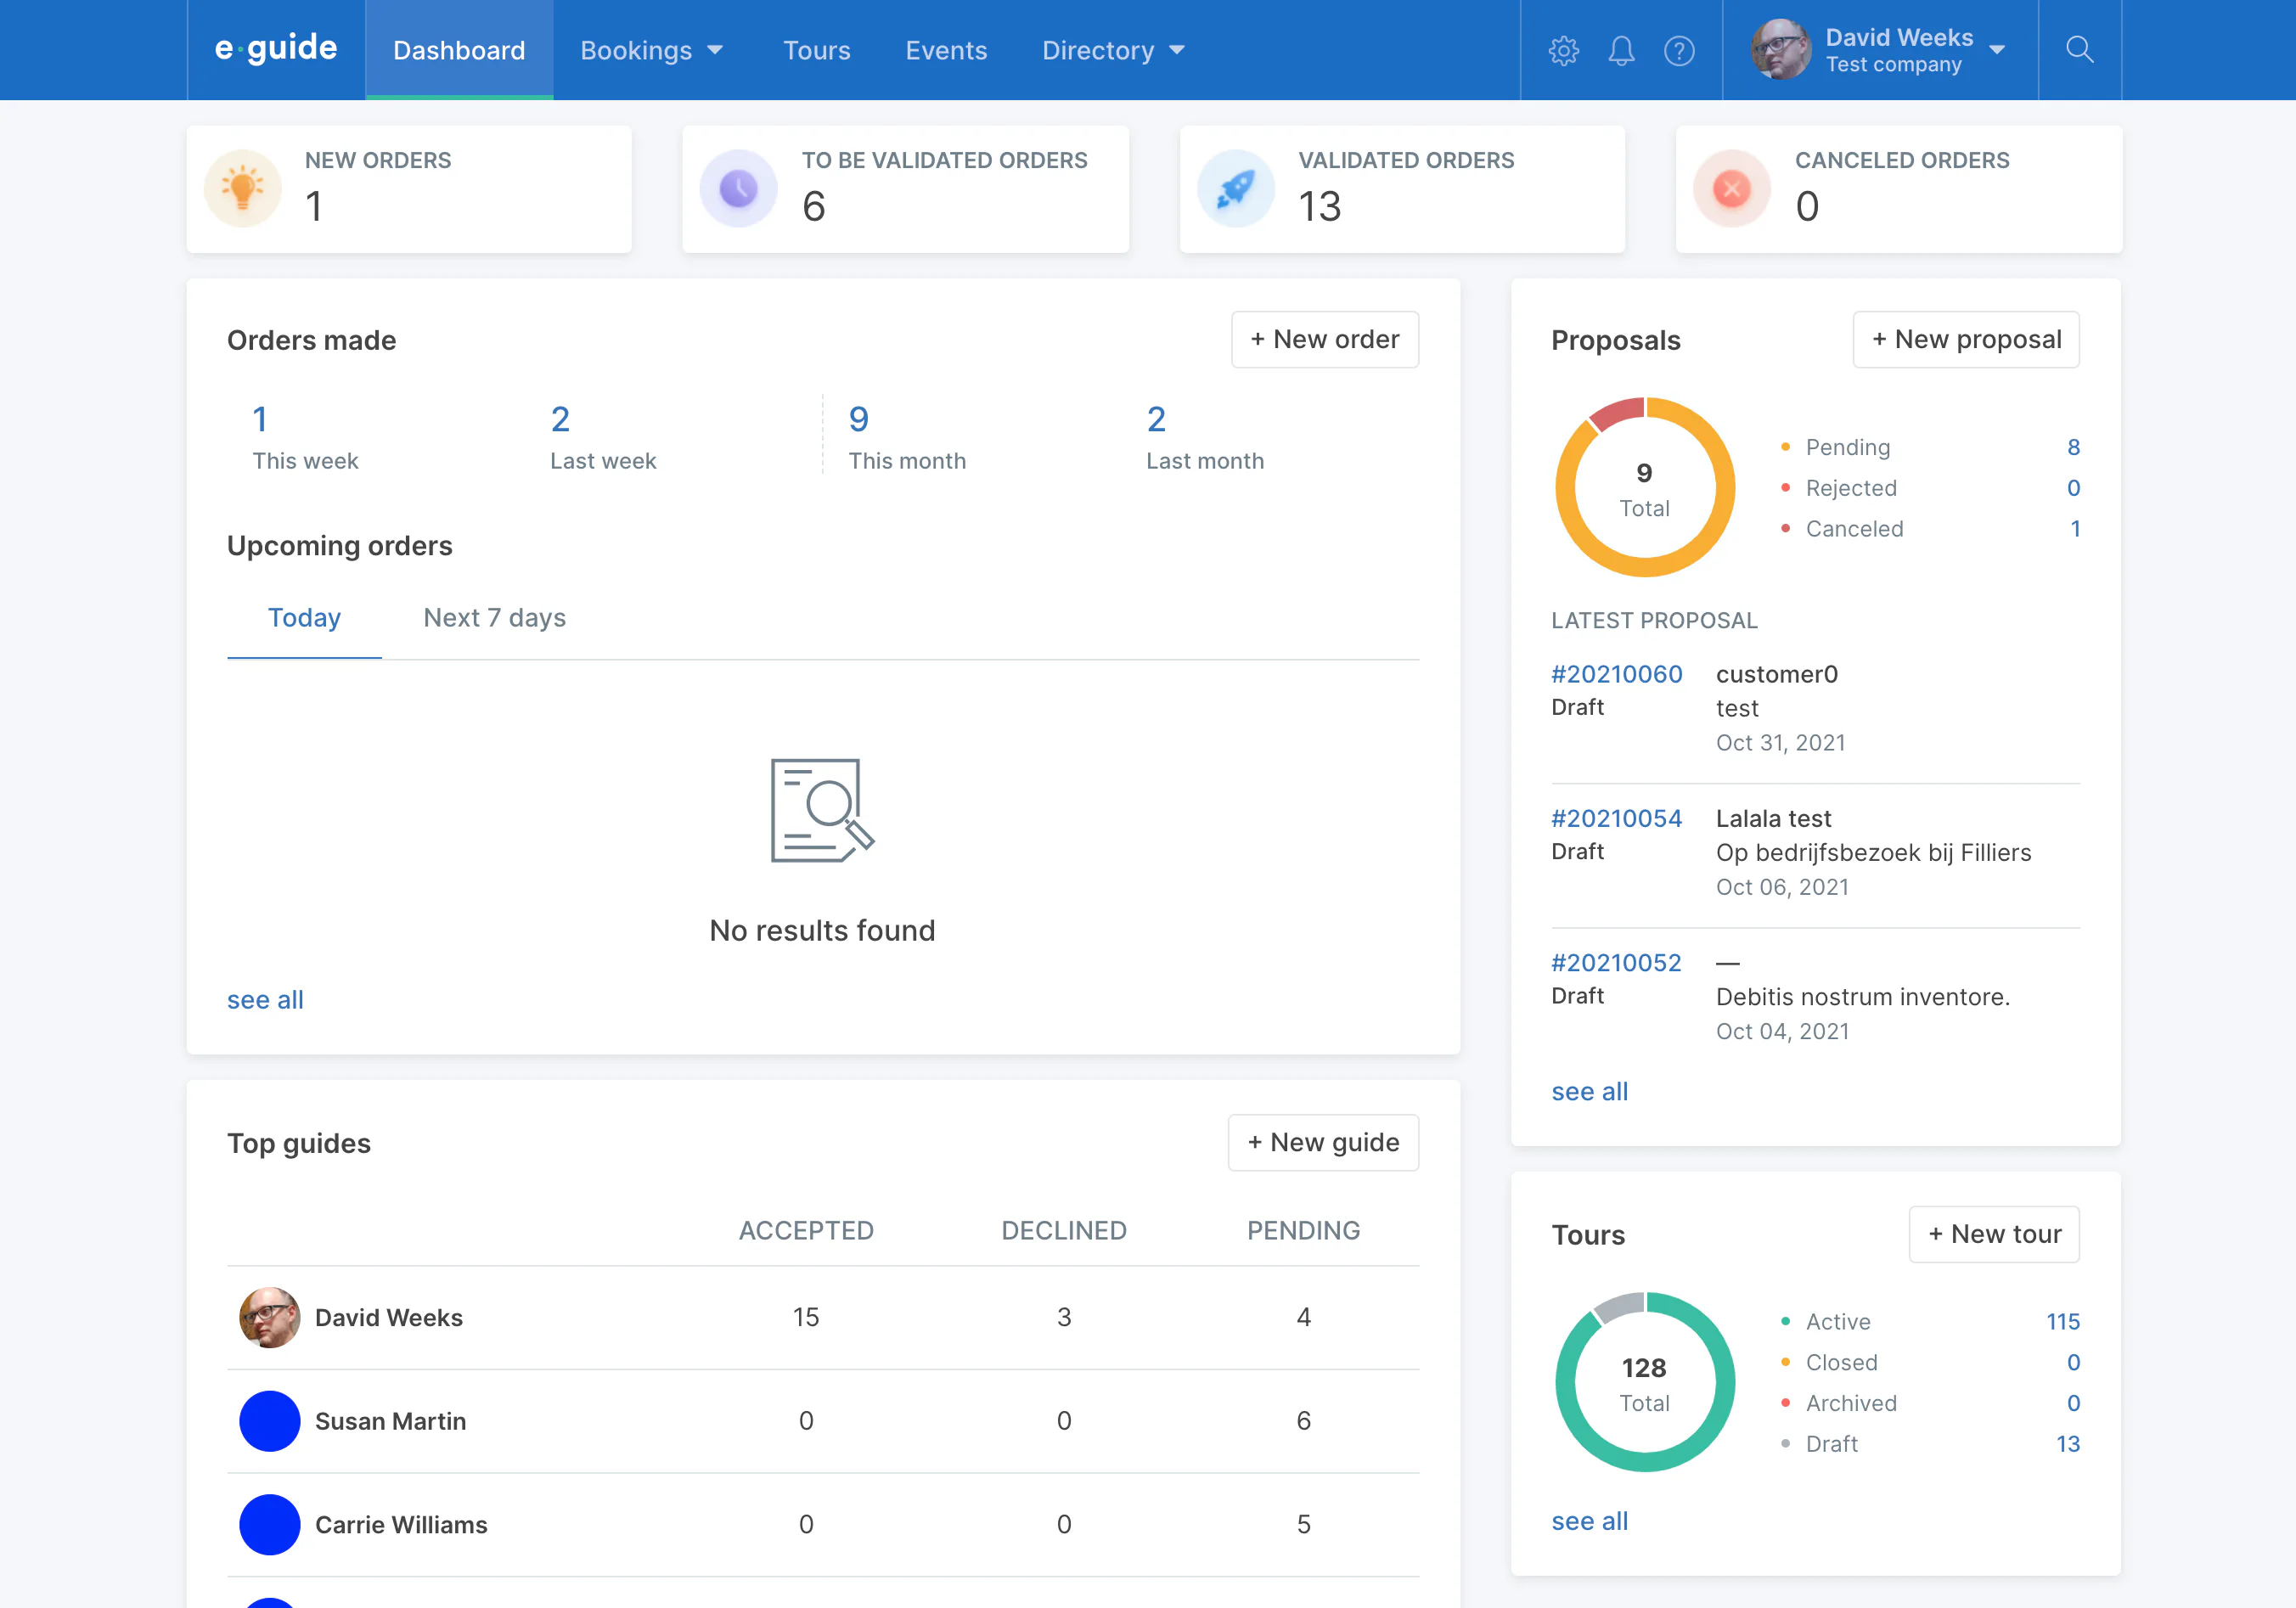
Task: Click David Weeks avatar in header
Action: click(1781, 49)
